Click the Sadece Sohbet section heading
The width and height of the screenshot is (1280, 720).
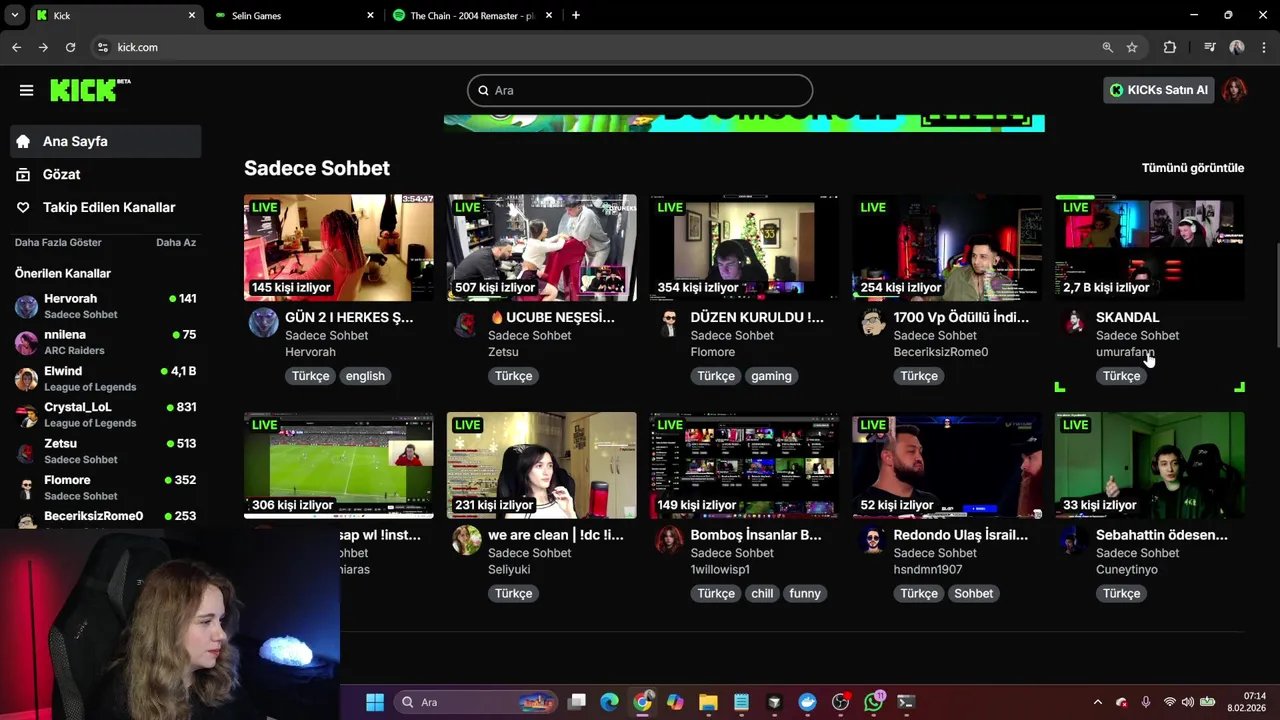click(317, 168)
